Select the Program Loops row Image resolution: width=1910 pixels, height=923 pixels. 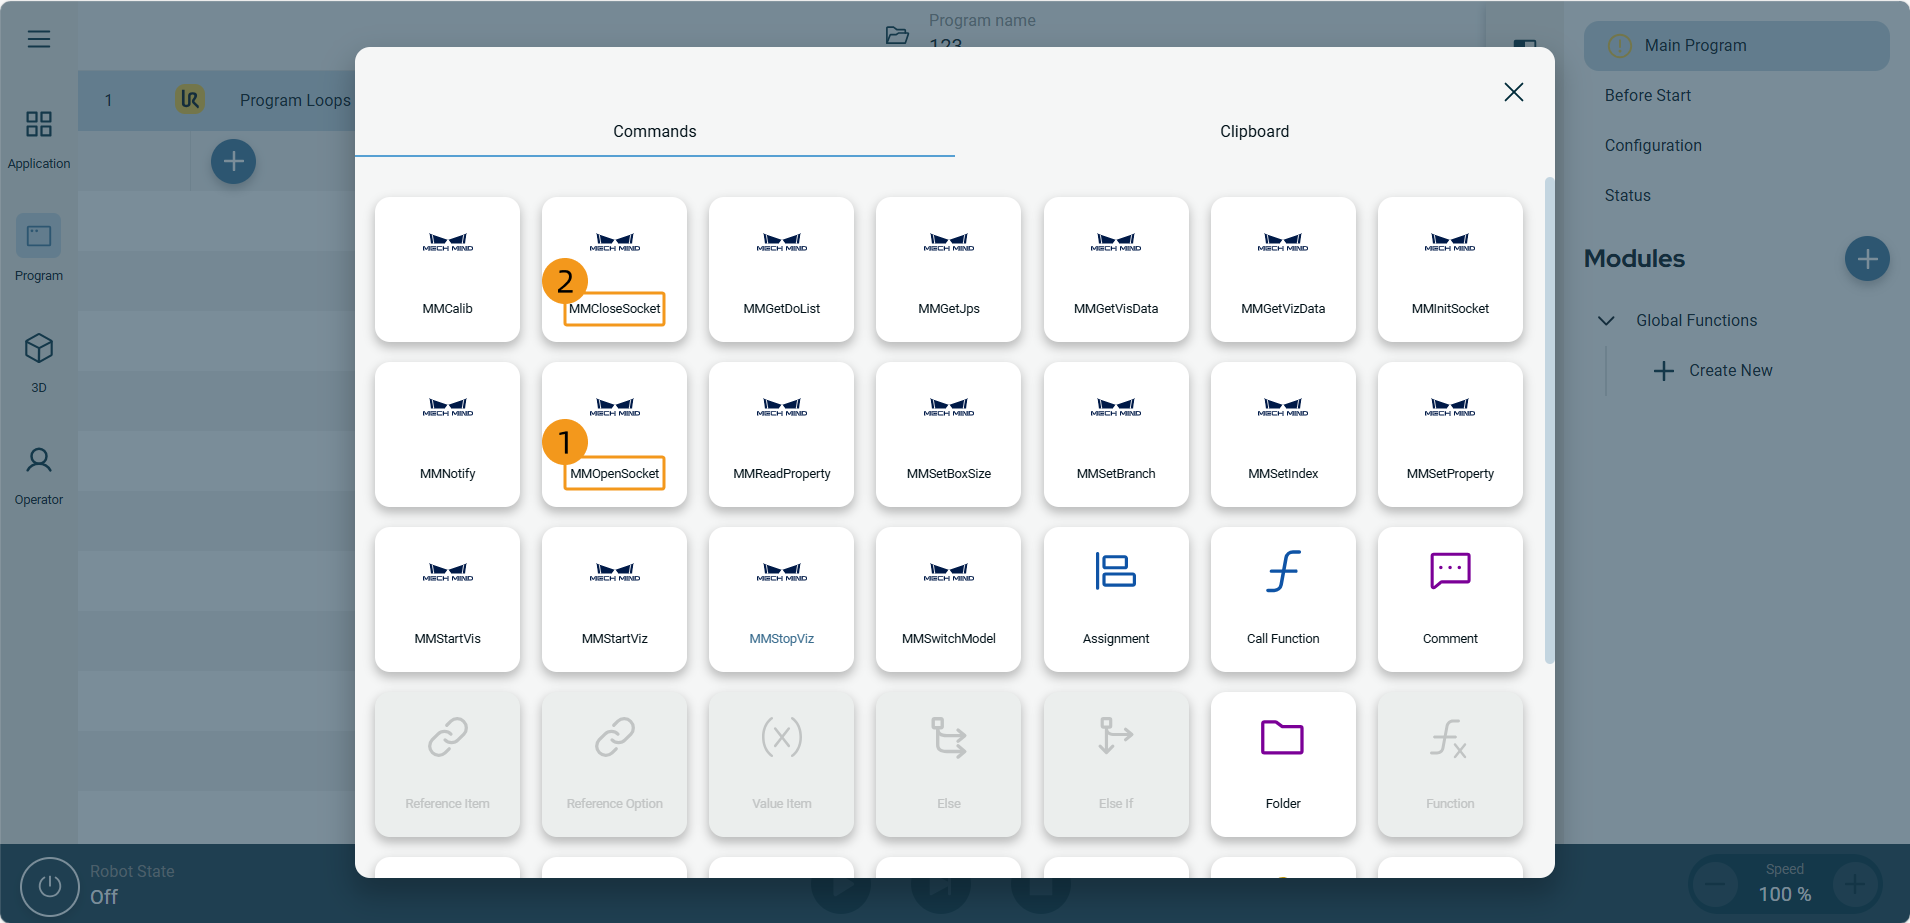[216, 100]
